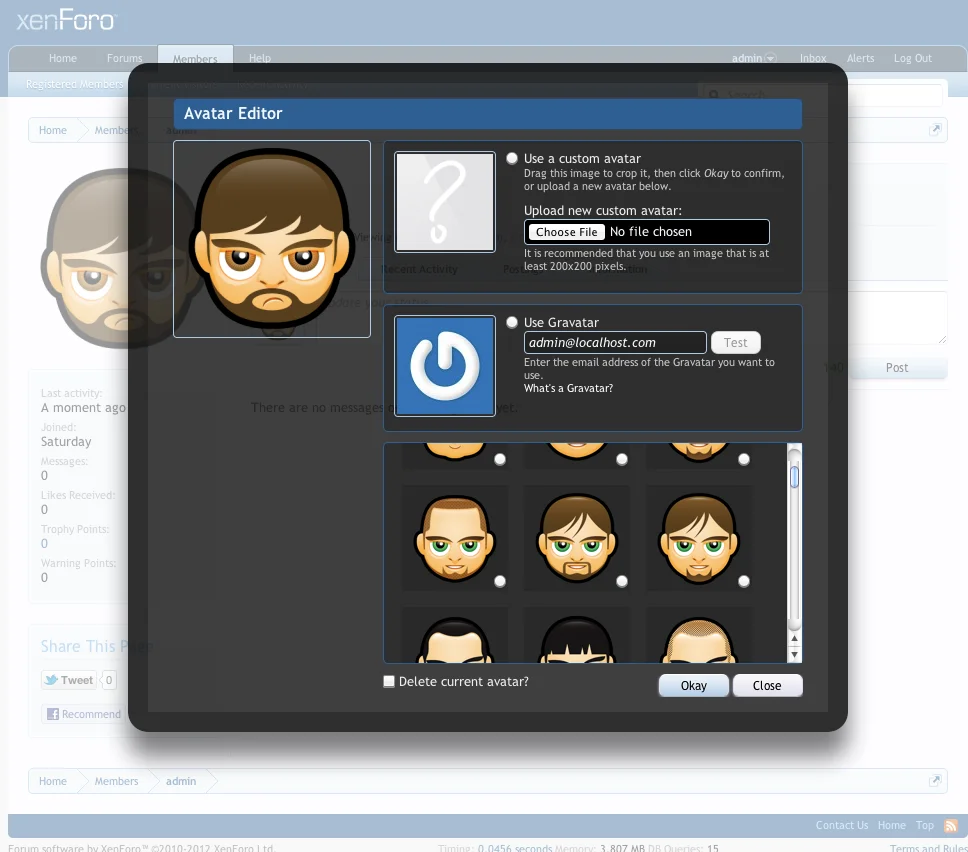The image size is (968, 852).
Task: Close the Avatar Editor dialog
Action: tap(767, 685)
